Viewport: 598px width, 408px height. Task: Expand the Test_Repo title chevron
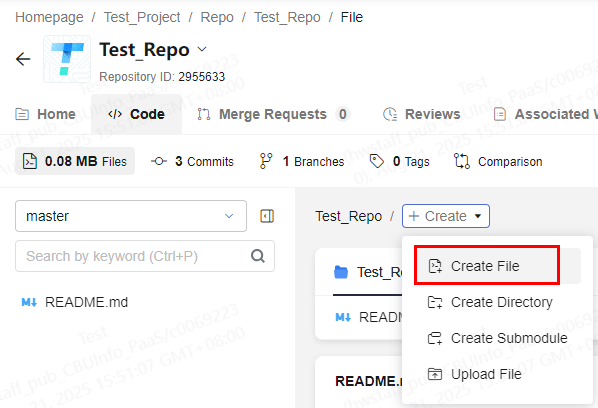pos(202,49)
